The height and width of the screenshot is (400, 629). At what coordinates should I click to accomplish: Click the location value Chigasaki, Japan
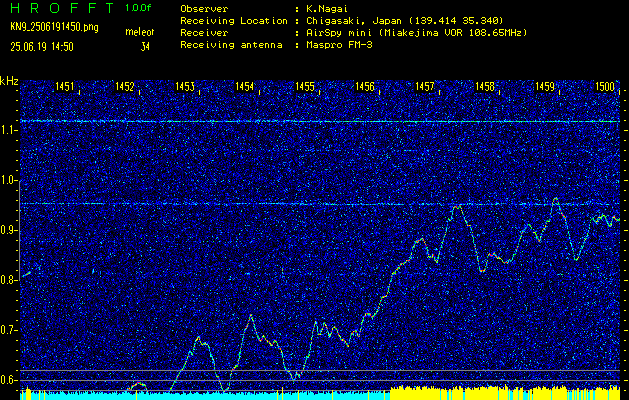tap(354, 21)
